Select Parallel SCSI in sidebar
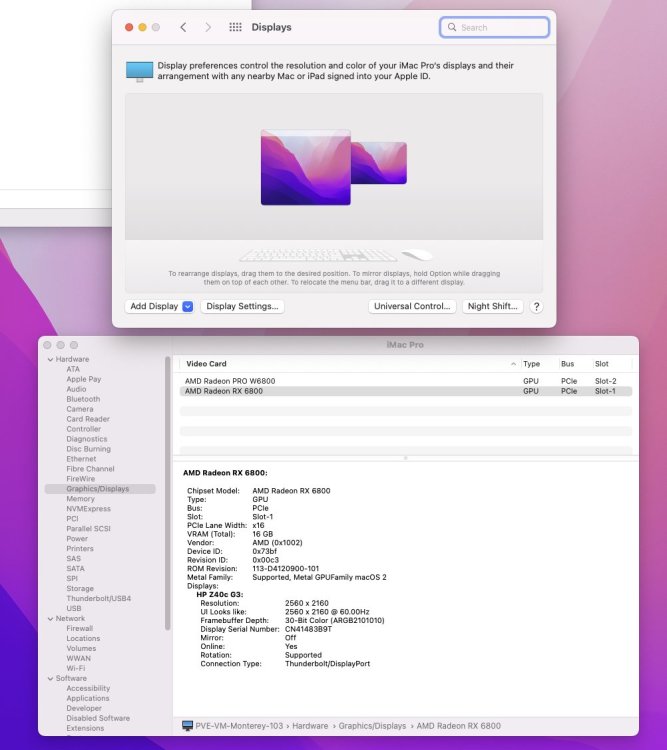This screenshot has height=750, width=667. tap(89, 529)
